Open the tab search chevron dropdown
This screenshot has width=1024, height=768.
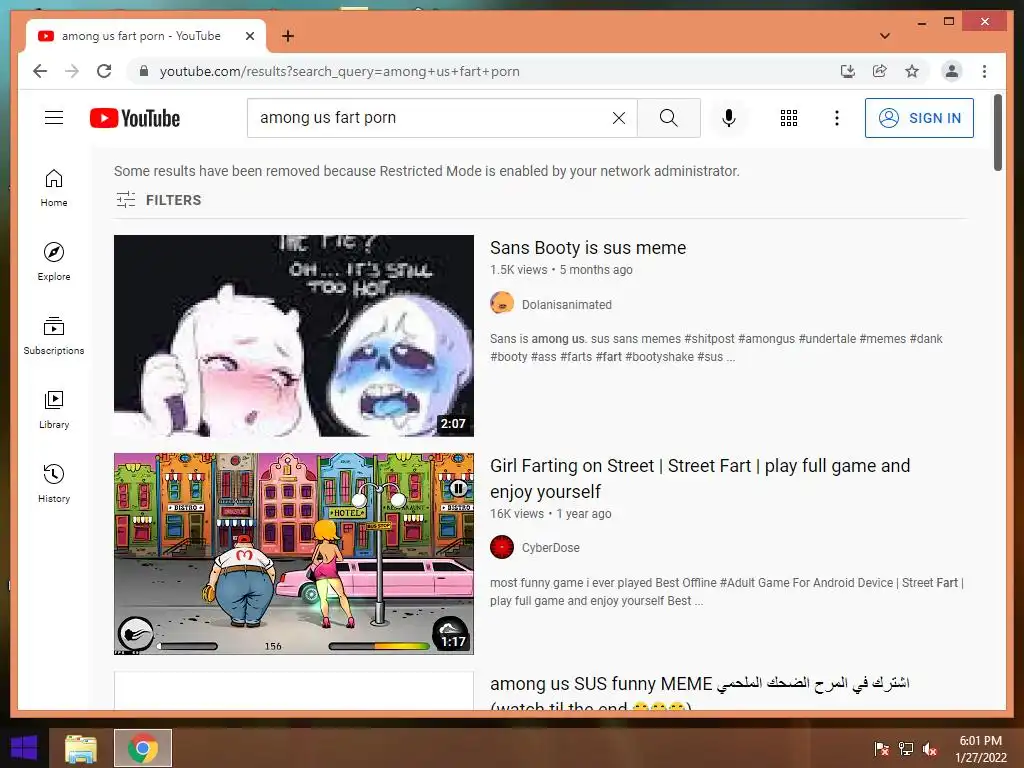pyautogui.click(x=885, y=36)
